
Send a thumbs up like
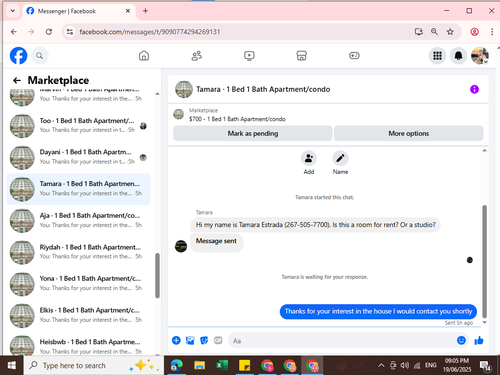tap(479, 340)
